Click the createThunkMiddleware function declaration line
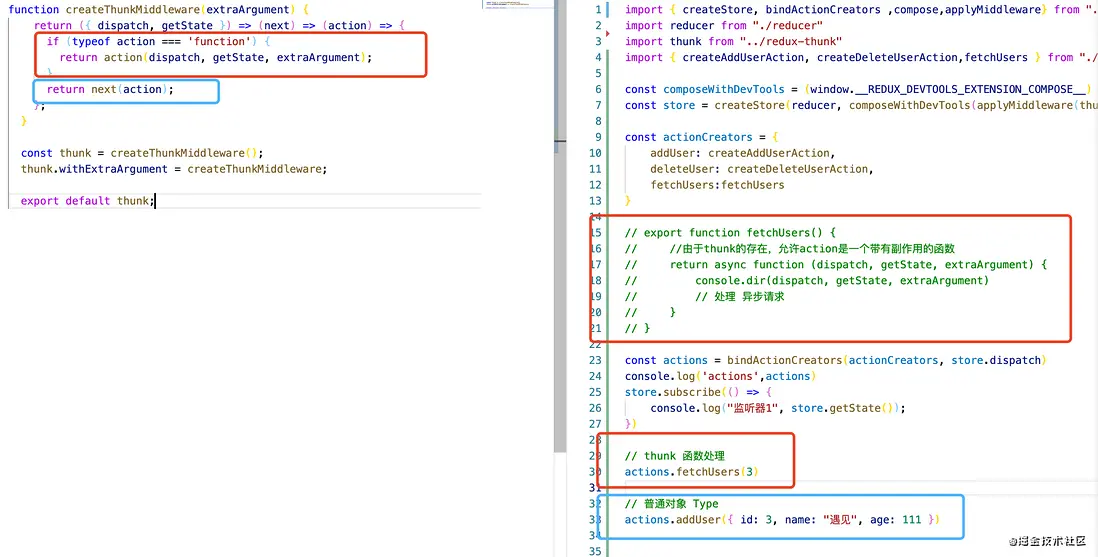This screenshot has height=557, width=1098. coord(158,10)
